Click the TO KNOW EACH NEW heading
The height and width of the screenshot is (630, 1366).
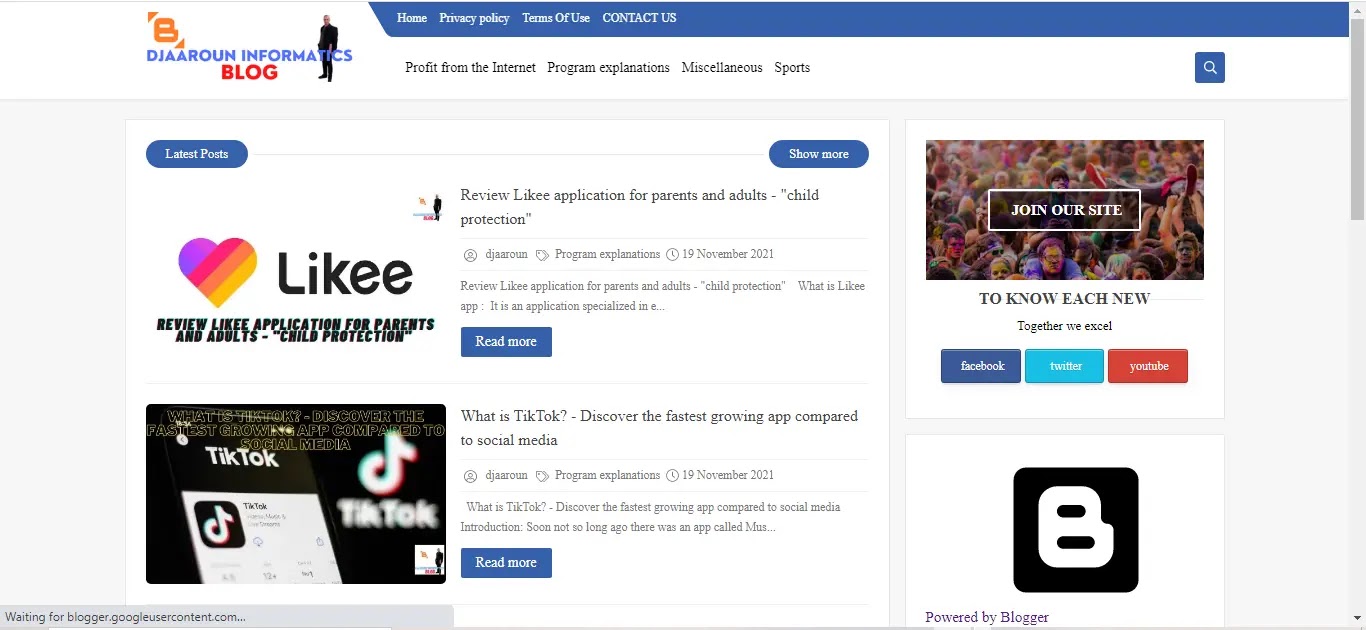pyautogui.click(x=1064, y=298)
